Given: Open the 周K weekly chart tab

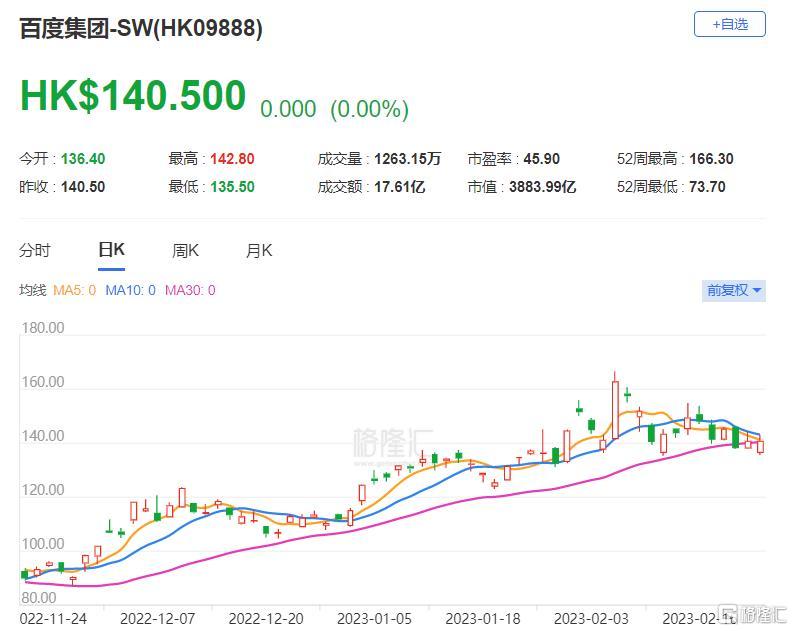Looking at the screenshot, I should tap(185, 250).
